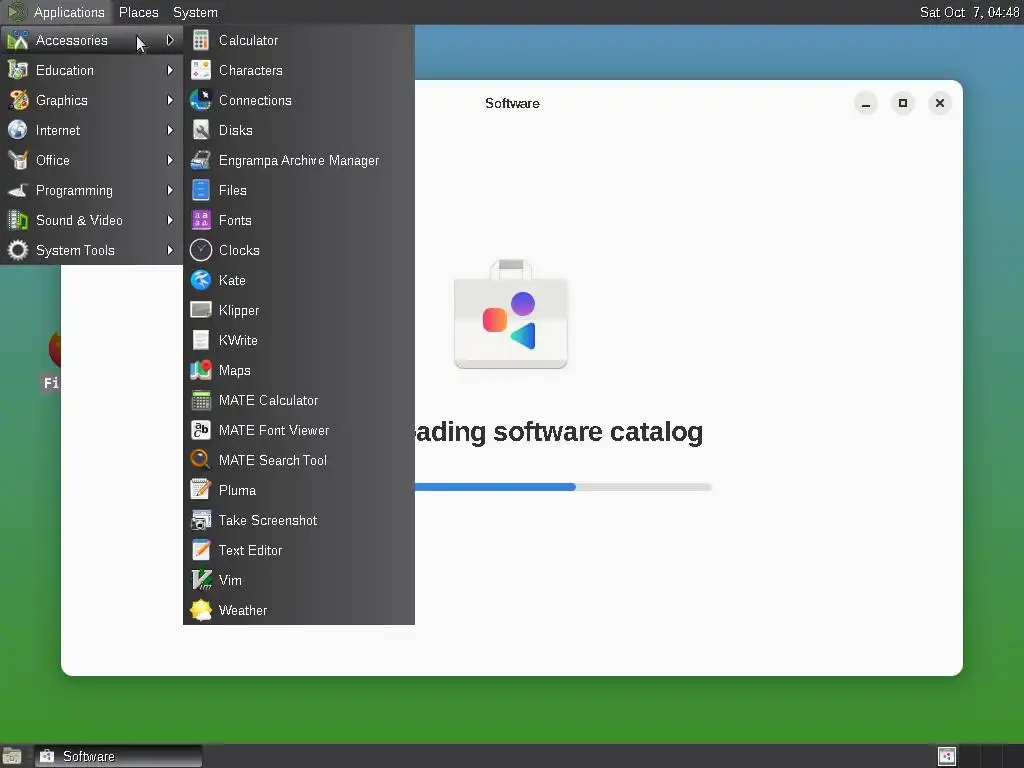Click the date and time clock
1024x768 pixels.
(969, 12)
